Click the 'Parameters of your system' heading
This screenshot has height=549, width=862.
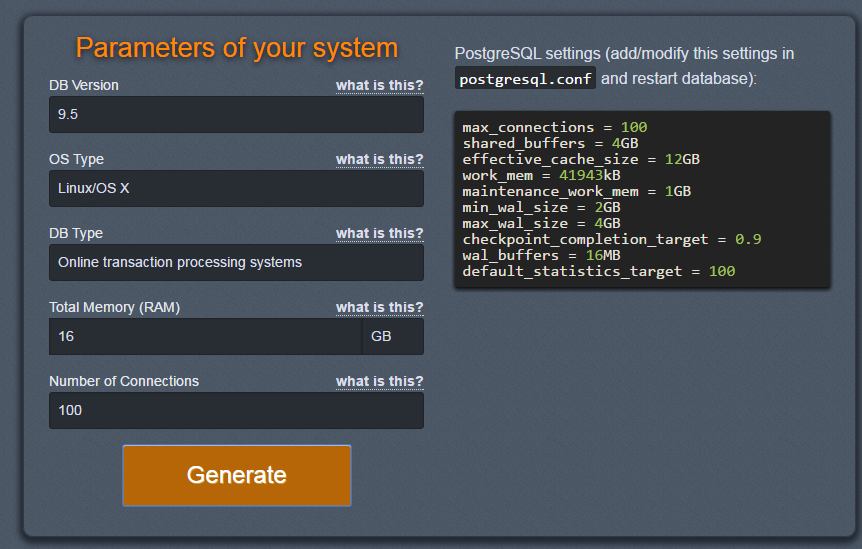coord(237,48)
